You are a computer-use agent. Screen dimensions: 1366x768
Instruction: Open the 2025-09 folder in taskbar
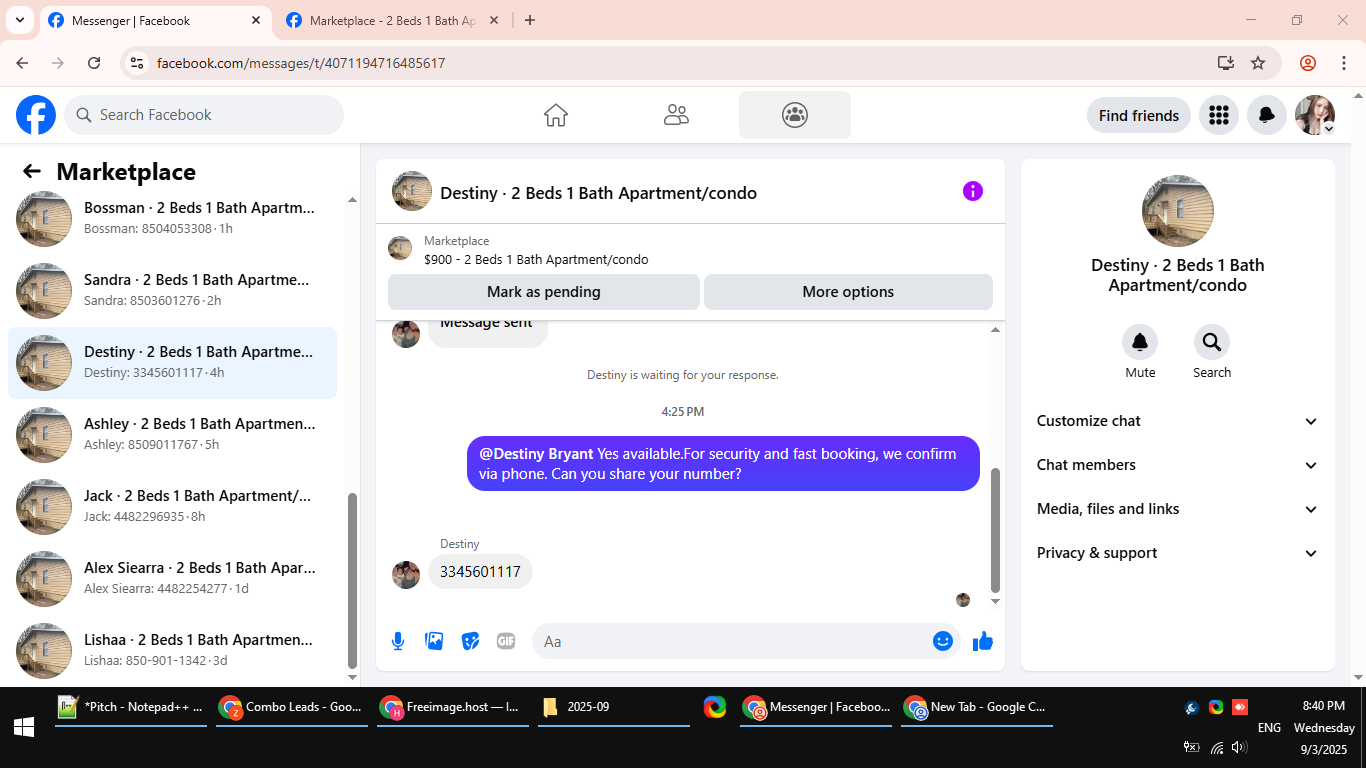(x=614, y=707)
